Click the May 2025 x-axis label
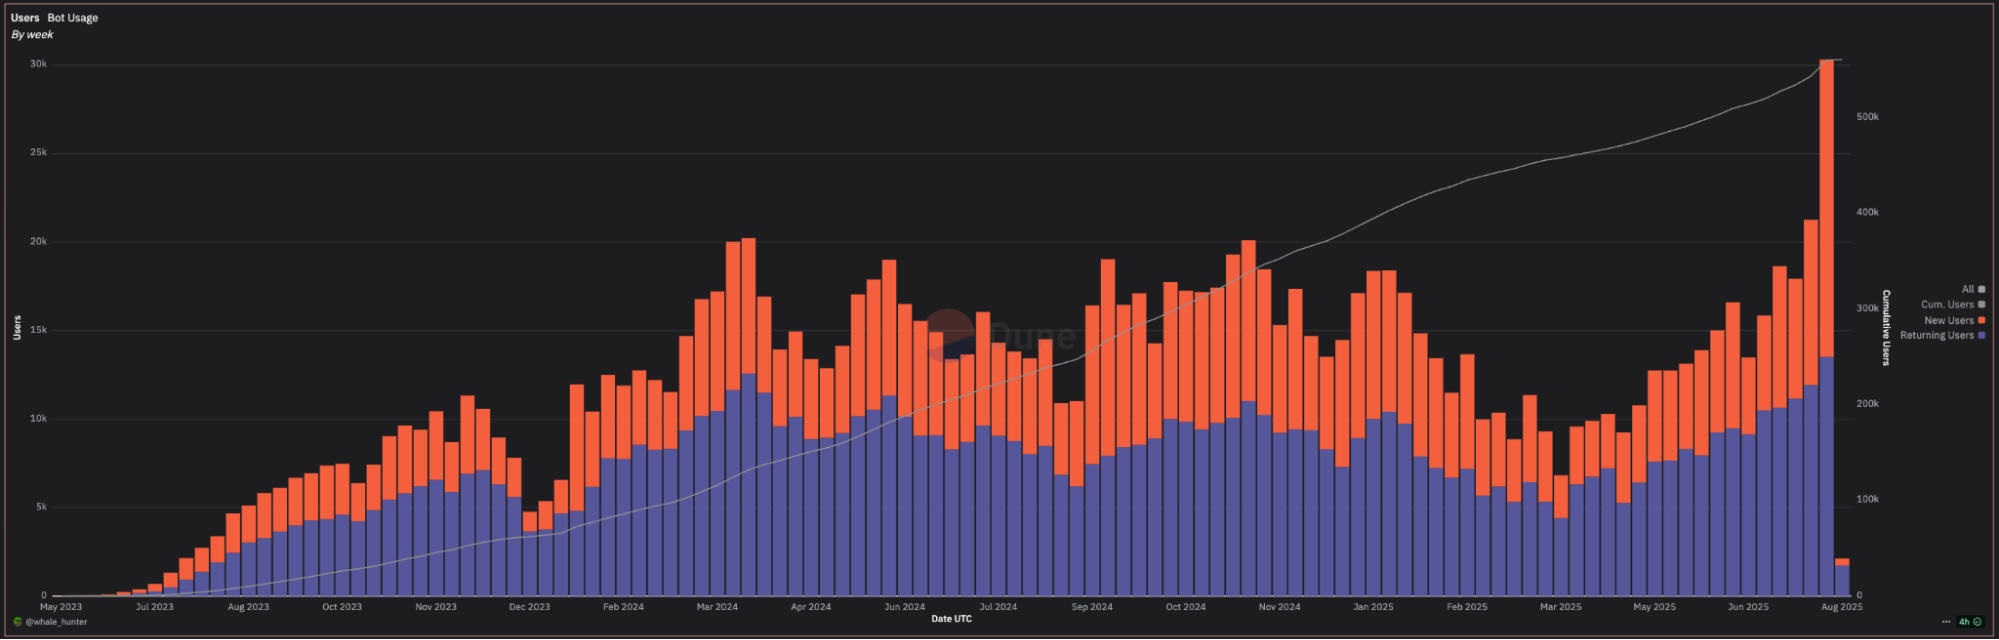The width and height of the screenshot is (1999, 640). pos(1654,607)
